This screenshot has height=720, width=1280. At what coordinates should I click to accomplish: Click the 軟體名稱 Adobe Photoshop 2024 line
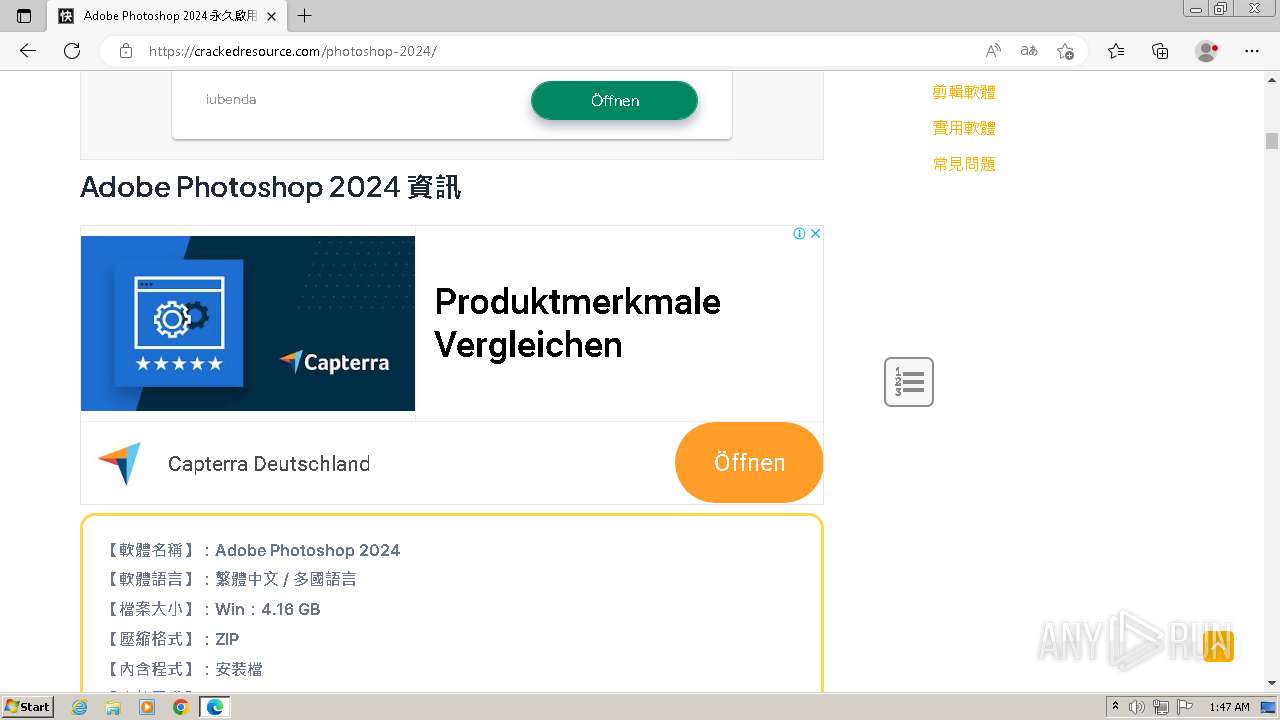click(x=252, y=550)
